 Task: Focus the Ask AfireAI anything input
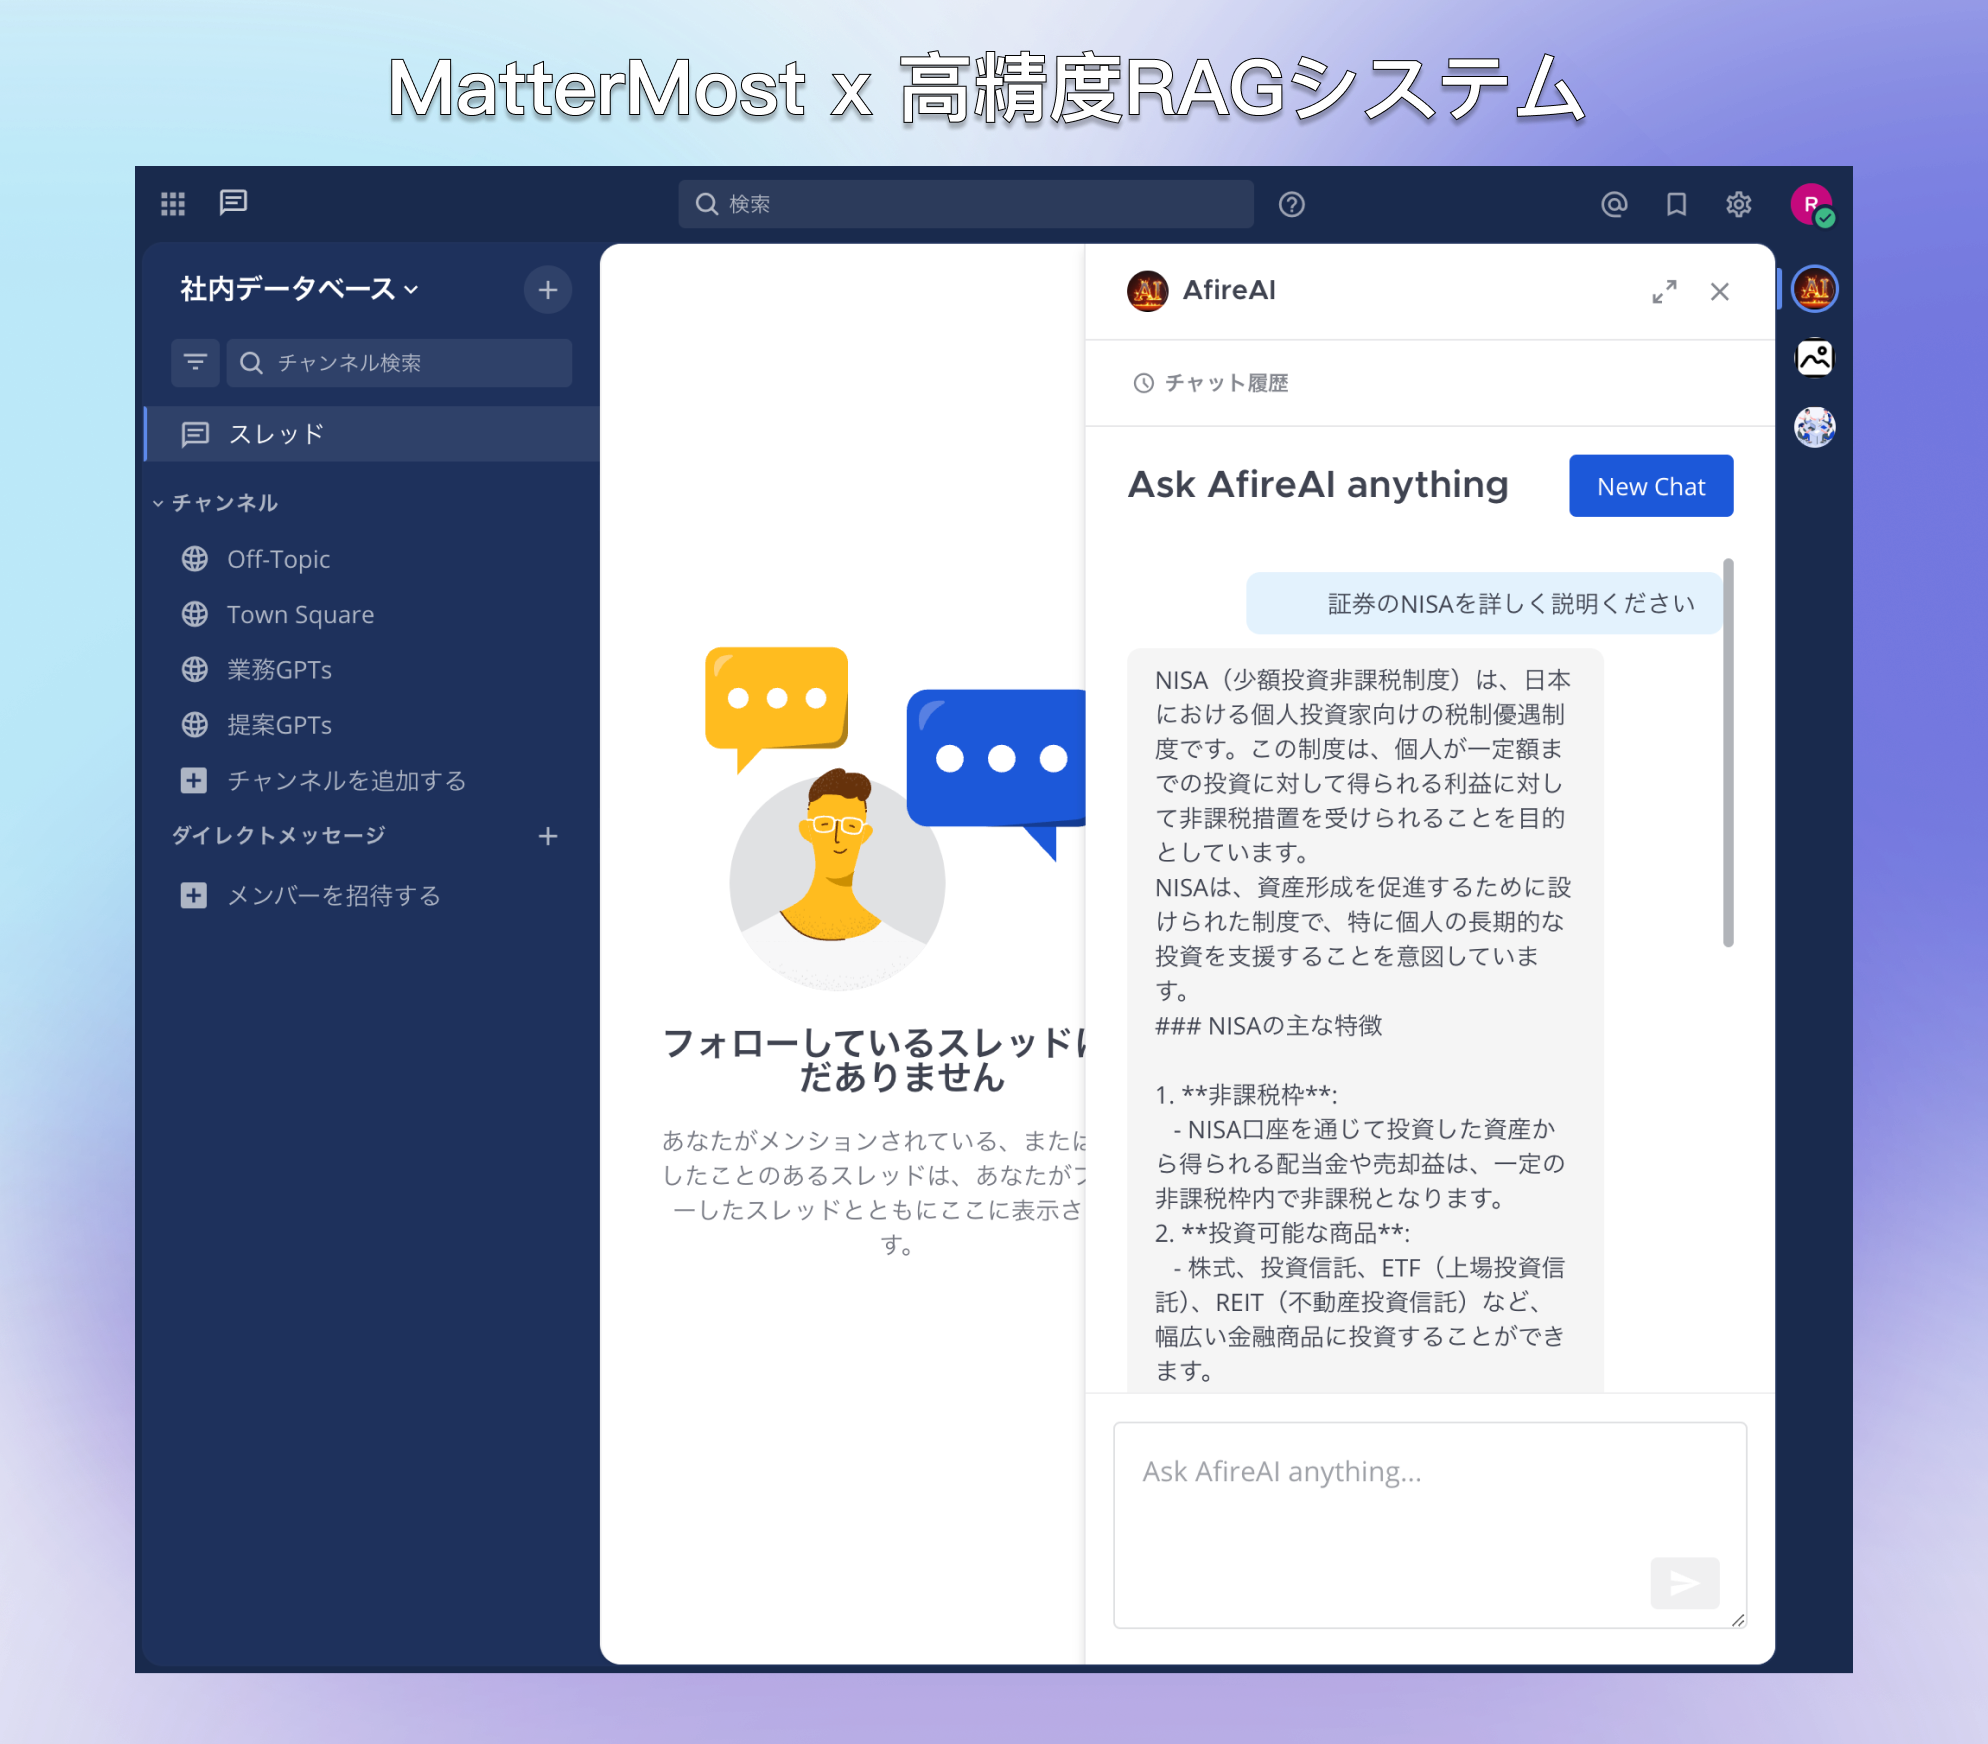[1429, 1524]
